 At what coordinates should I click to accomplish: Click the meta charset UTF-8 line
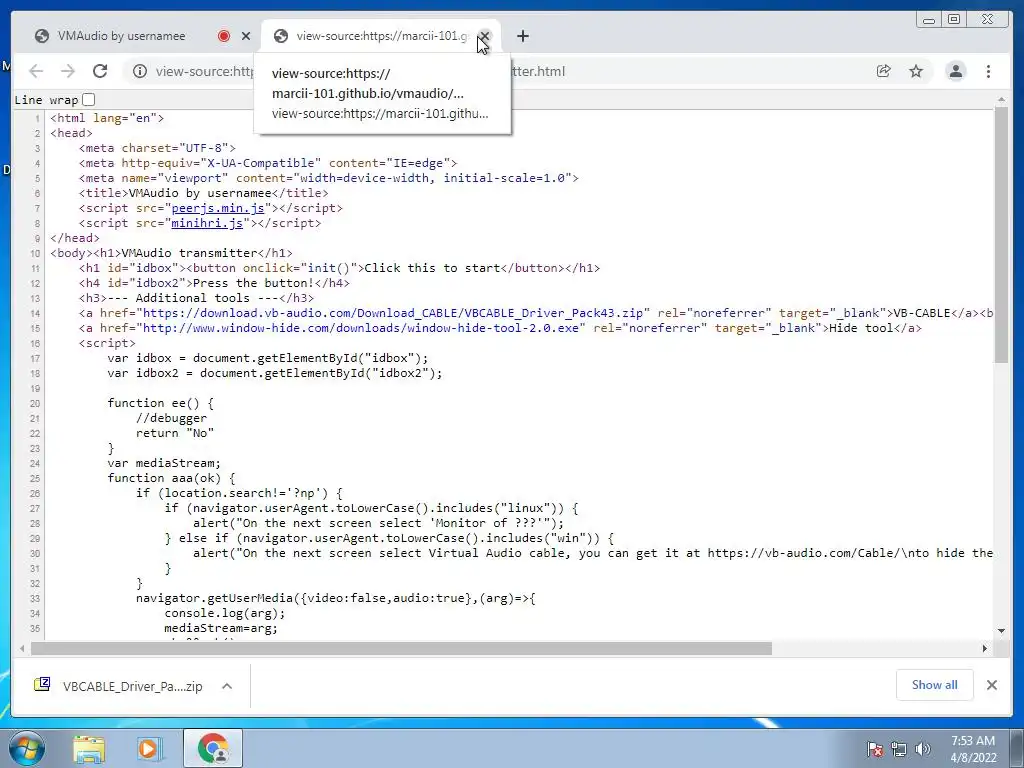pos(157,148)
